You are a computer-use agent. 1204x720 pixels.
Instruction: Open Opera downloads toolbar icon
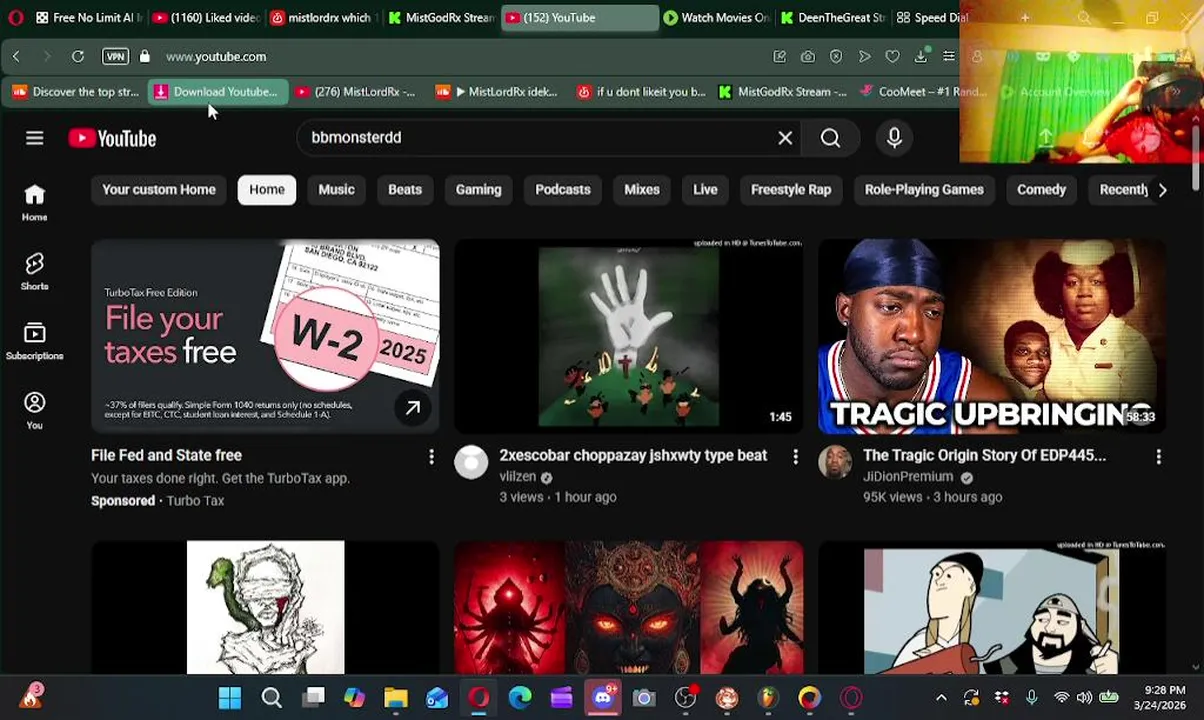pyautogui.click(x=921, y=56)
